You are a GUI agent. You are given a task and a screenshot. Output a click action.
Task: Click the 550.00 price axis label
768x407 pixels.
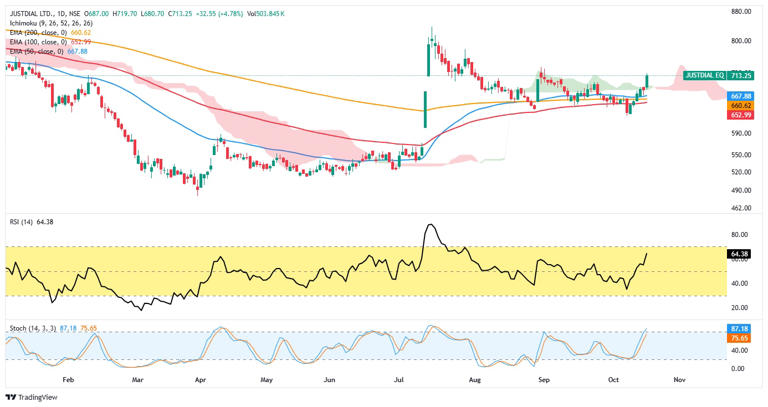(x=741, y=155)
